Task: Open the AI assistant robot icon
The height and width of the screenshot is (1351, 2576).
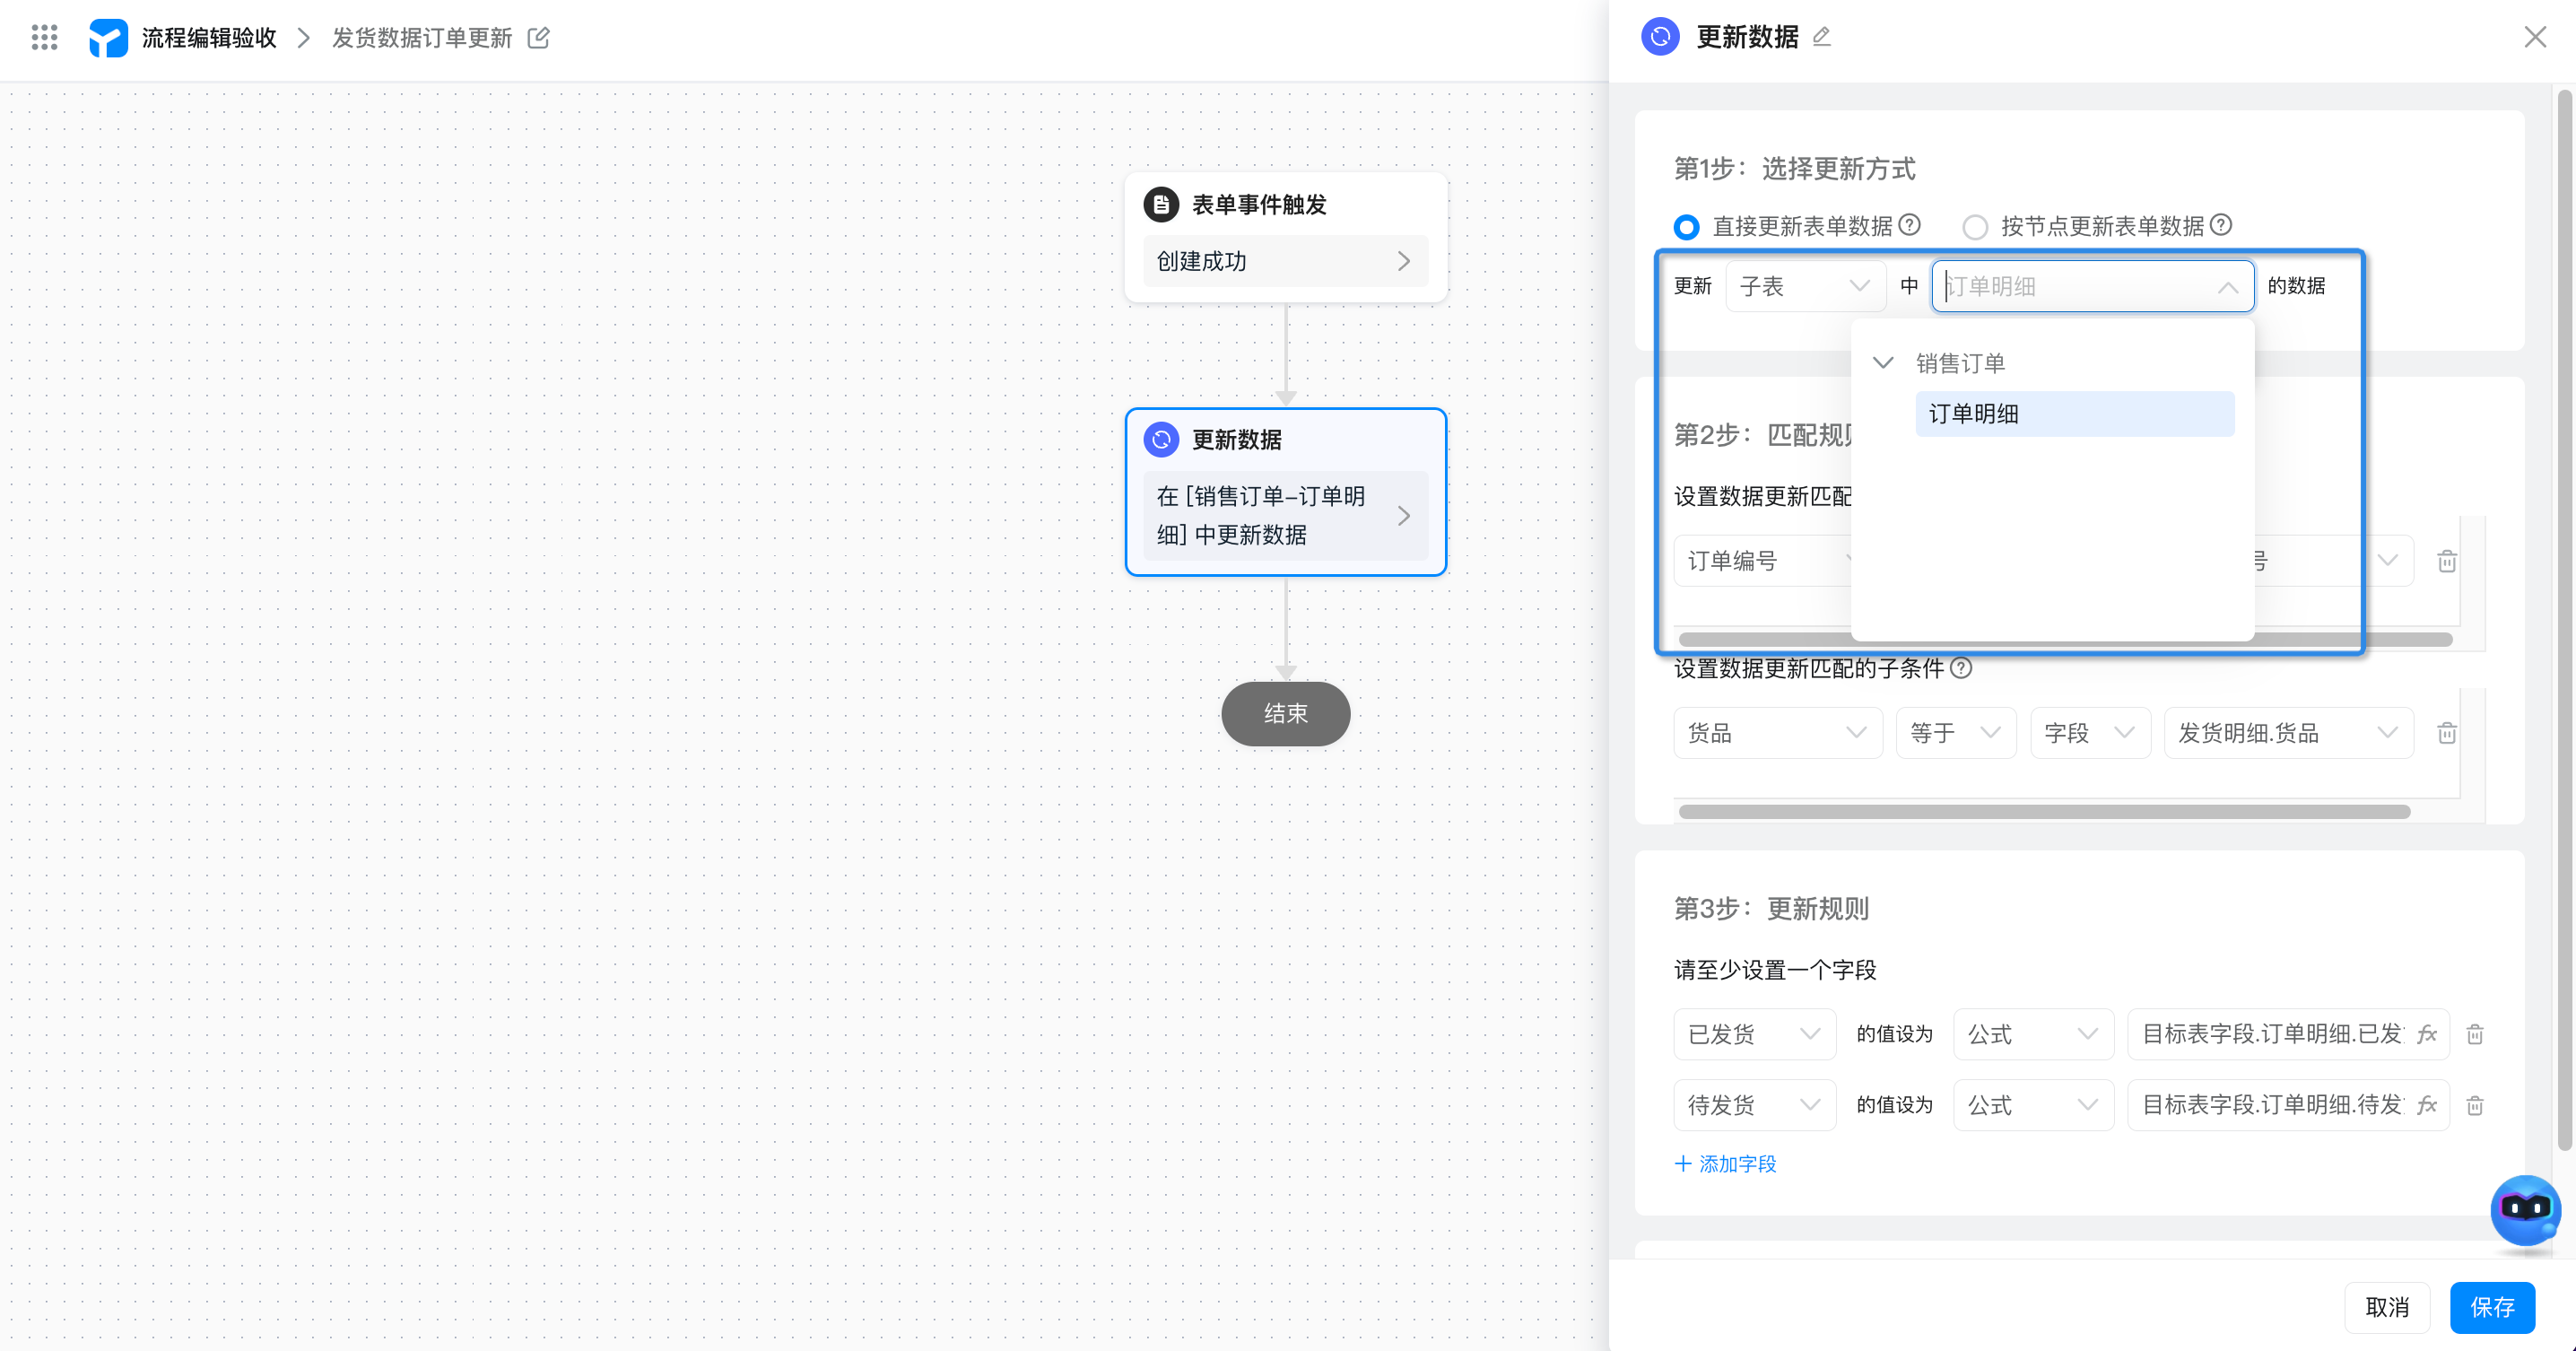Action: coord(2524,1209)
